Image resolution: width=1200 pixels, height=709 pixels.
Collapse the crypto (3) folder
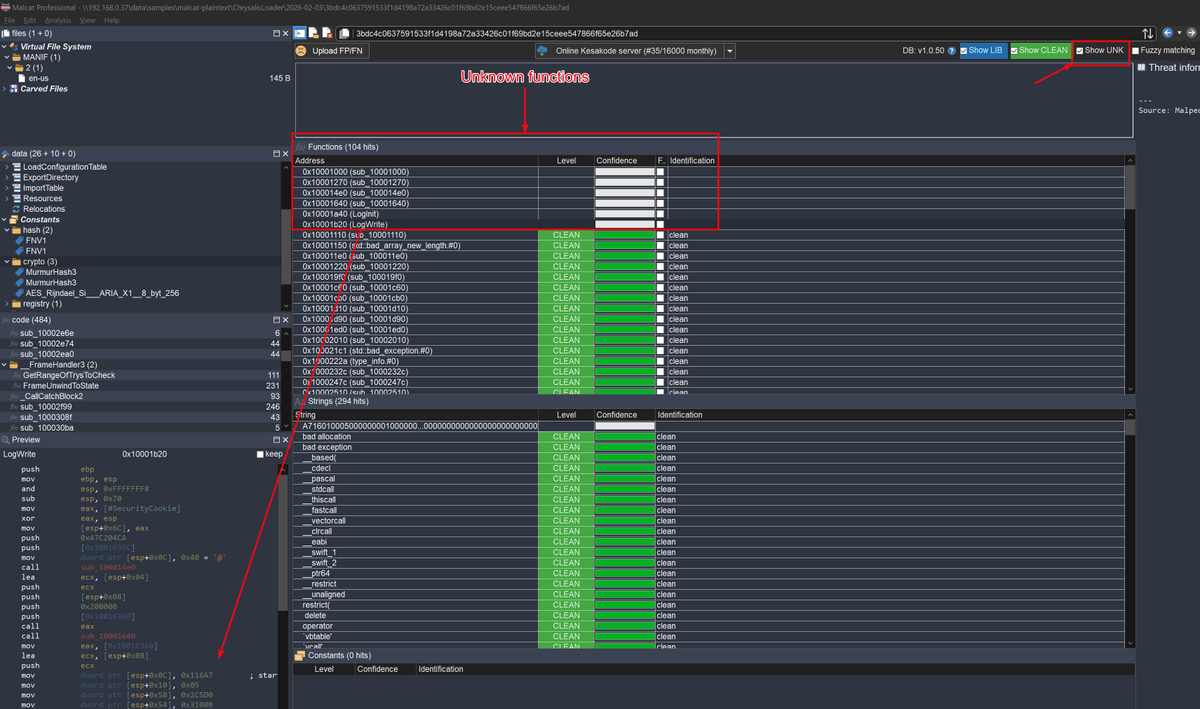coord(6,262)
